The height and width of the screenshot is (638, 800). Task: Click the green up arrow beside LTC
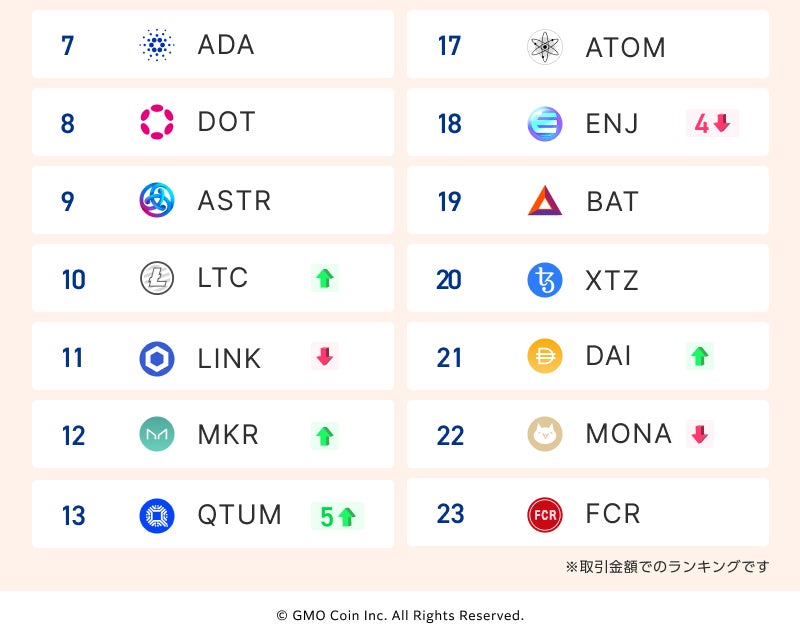(324, 278)
